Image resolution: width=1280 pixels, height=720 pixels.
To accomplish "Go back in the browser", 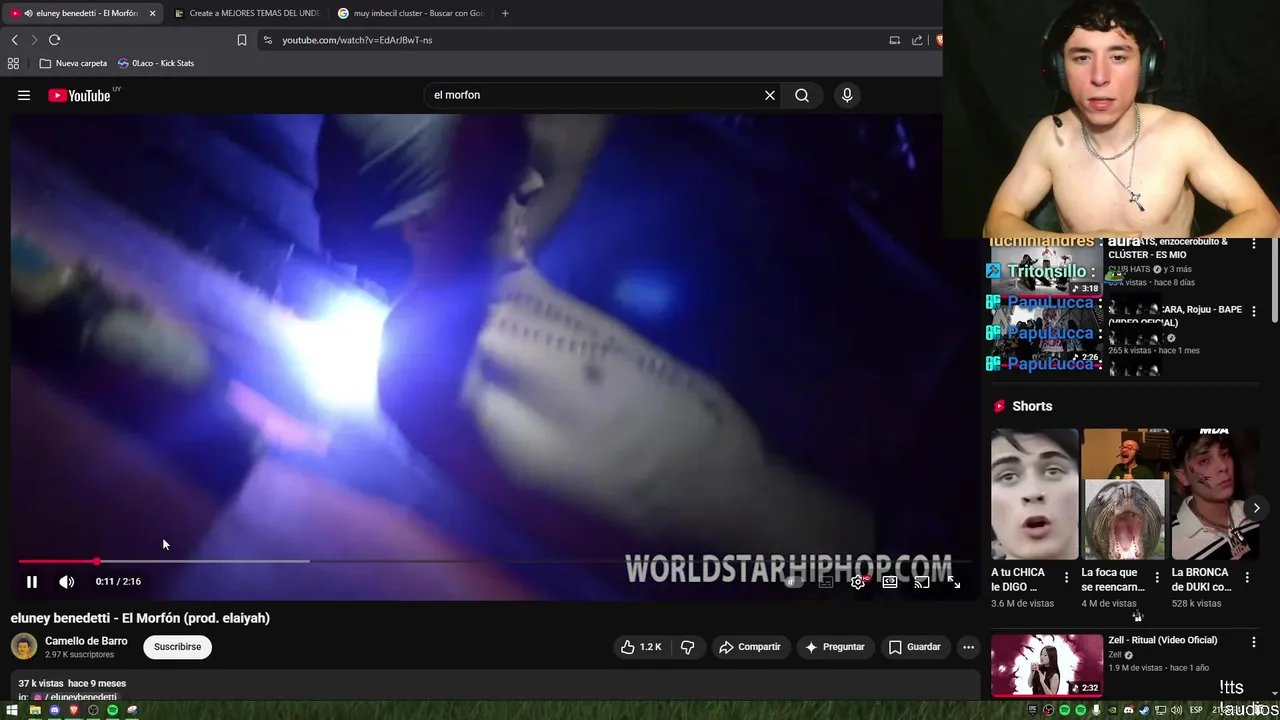I will (15, 40).
